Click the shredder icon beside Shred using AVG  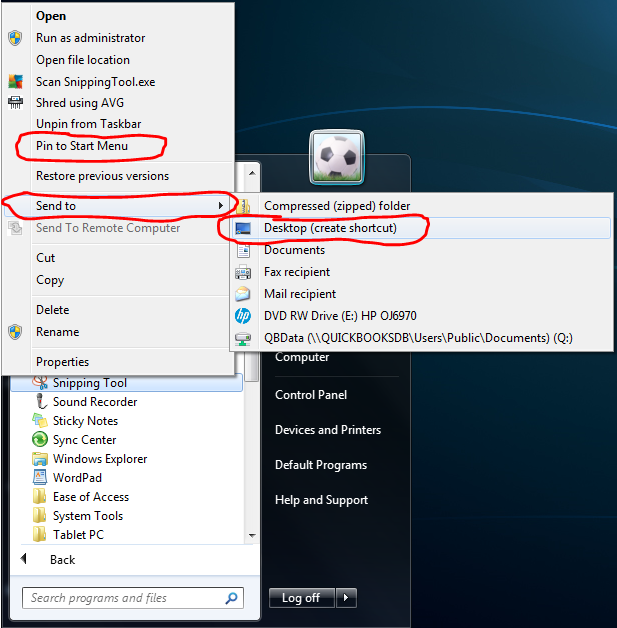tap(15, 103)
